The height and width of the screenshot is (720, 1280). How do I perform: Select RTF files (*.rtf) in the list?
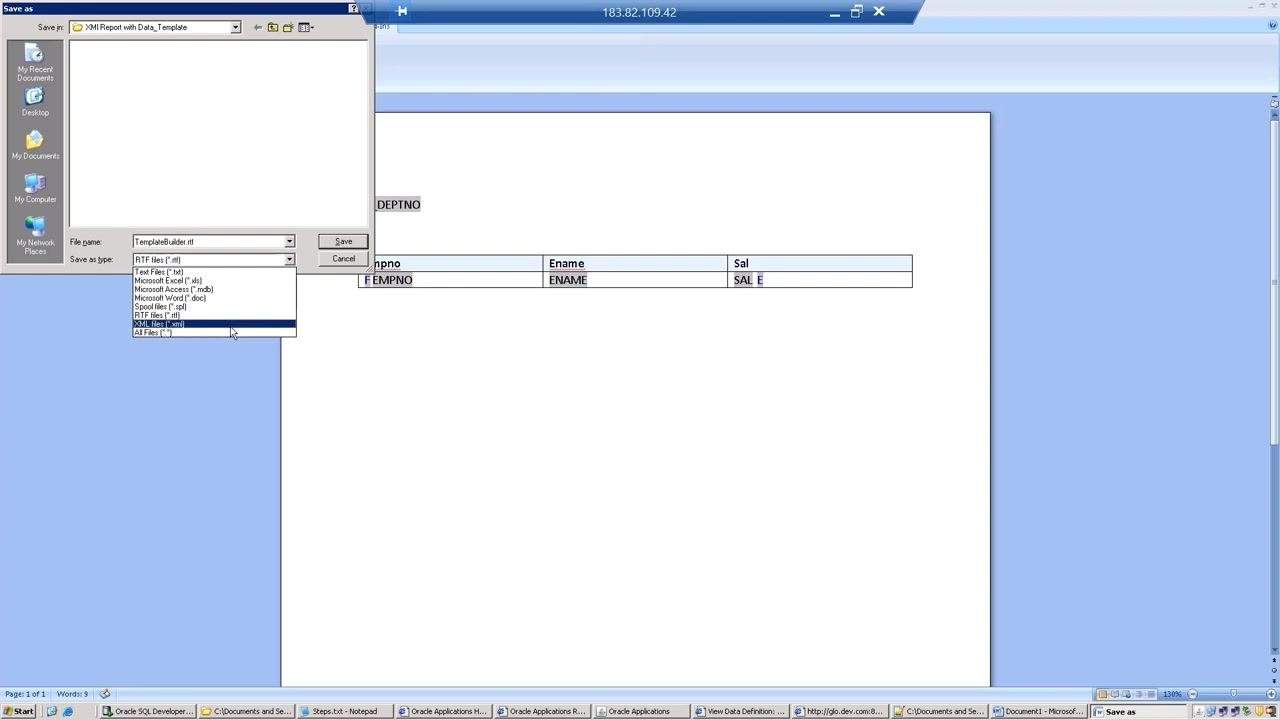click(x=214, y=316)
